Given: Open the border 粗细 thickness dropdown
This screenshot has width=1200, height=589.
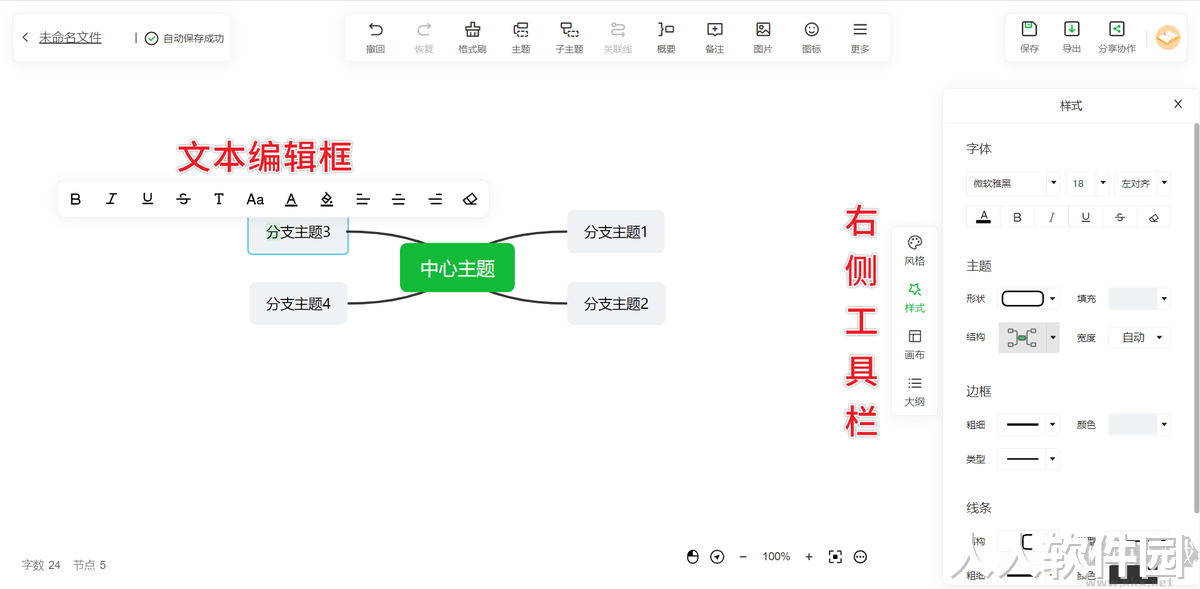Looking at the screenshot, I should coord(1029,425).
